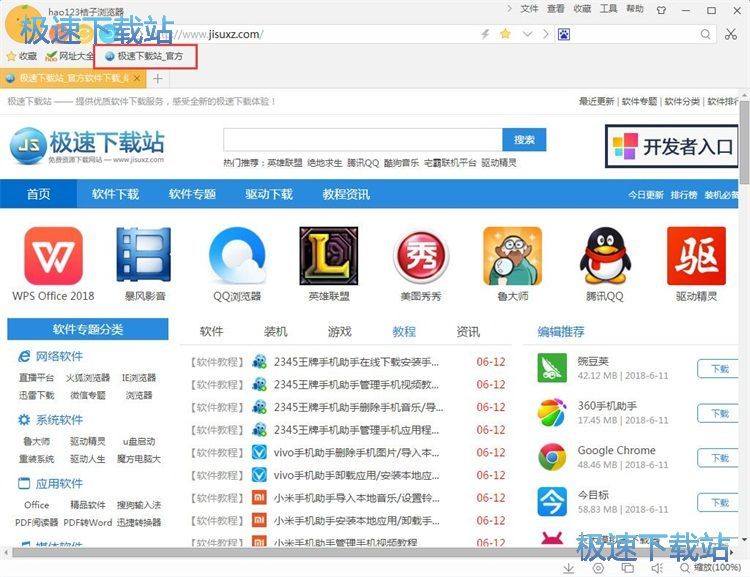The height and width of the screenshot is (577, 750).
Task: Open the 鲁大师 icon
Action: [x=512, y=256]
